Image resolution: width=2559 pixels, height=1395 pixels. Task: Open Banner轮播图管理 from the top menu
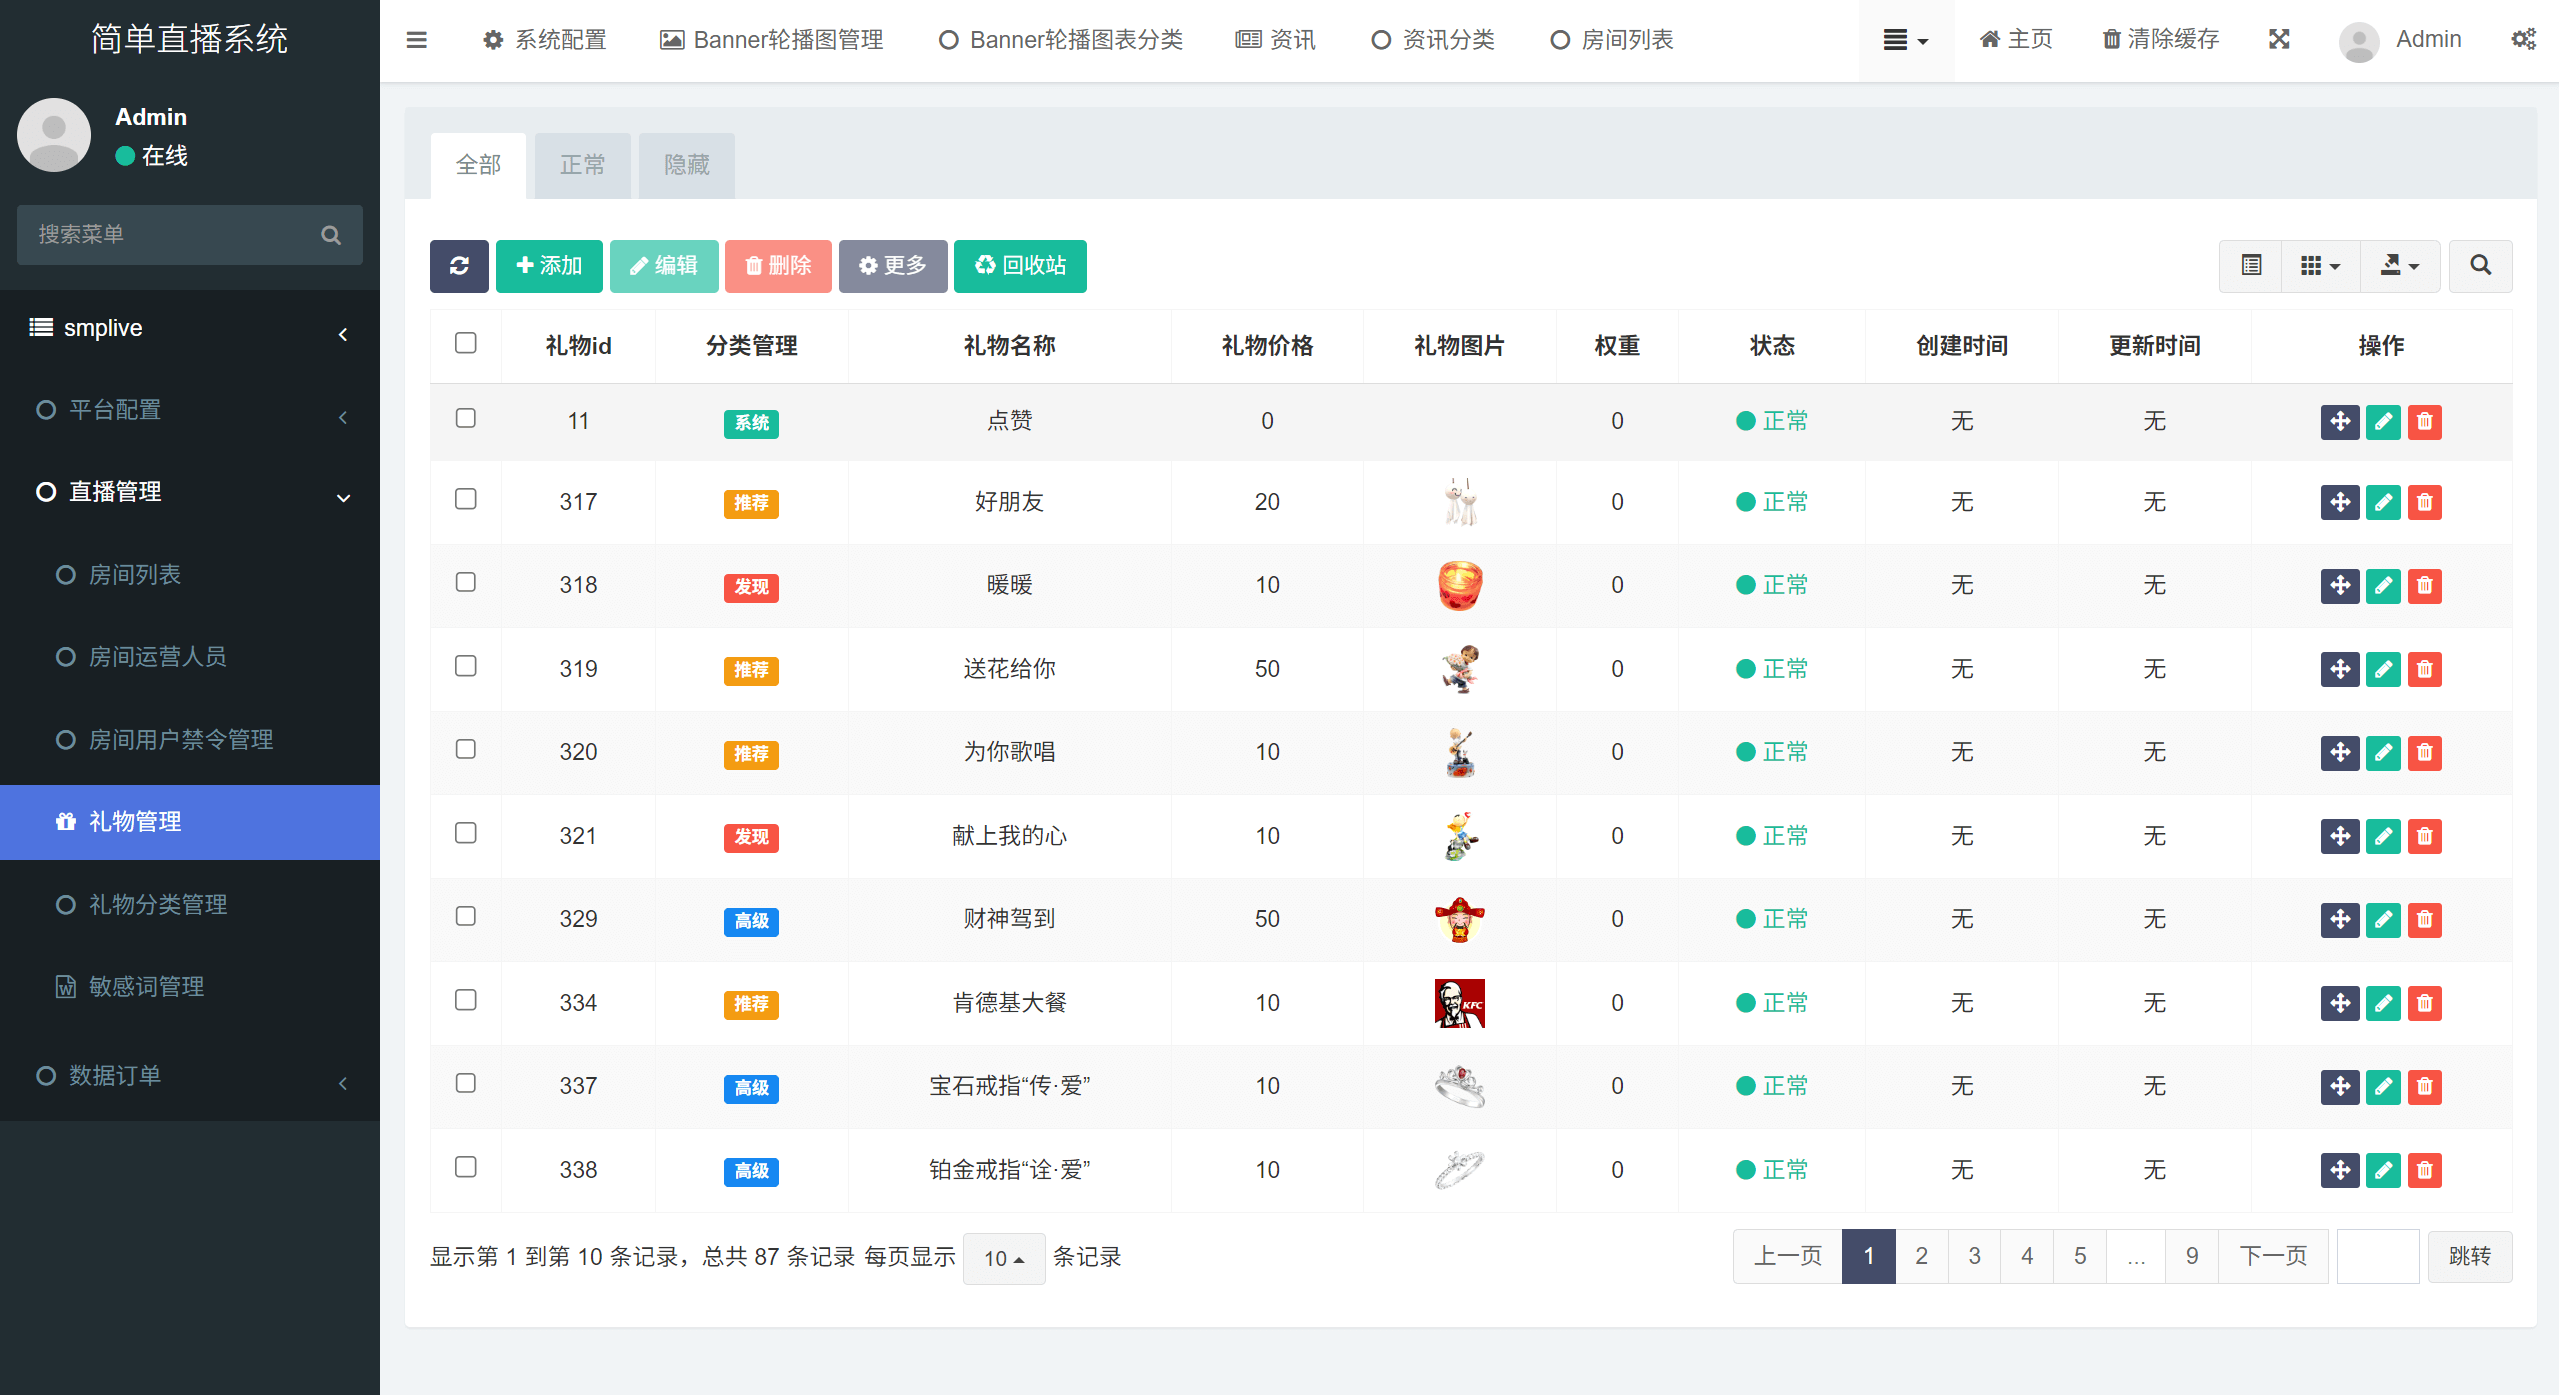tap(771, 39)
